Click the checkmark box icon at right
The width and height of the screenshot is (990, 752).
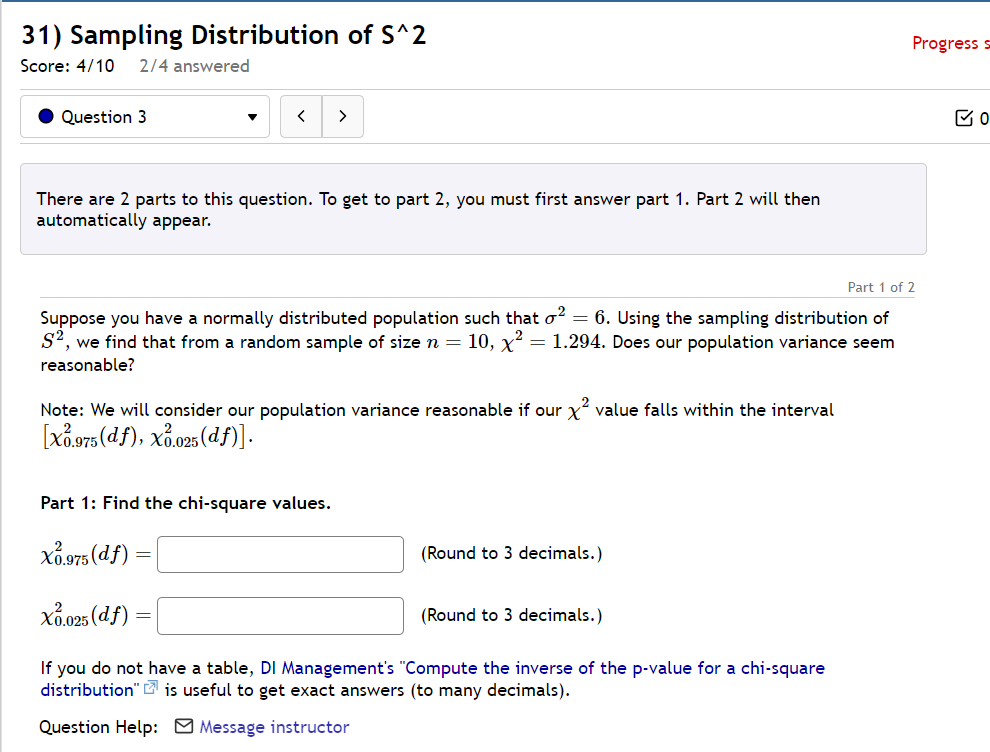point(964,118)
